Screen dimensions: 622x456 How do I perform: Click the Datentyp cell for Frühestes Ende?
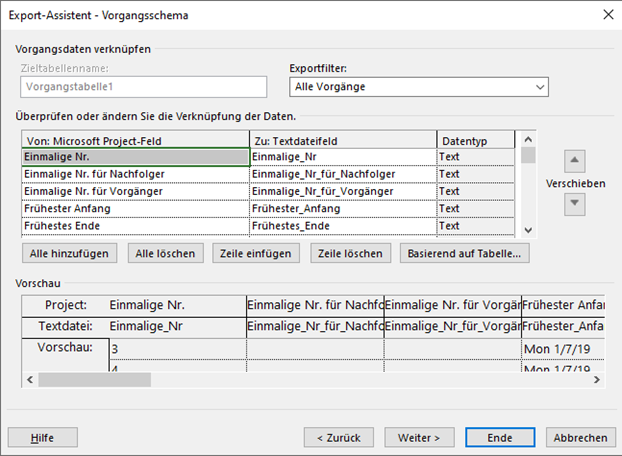(x=475, y=225)
